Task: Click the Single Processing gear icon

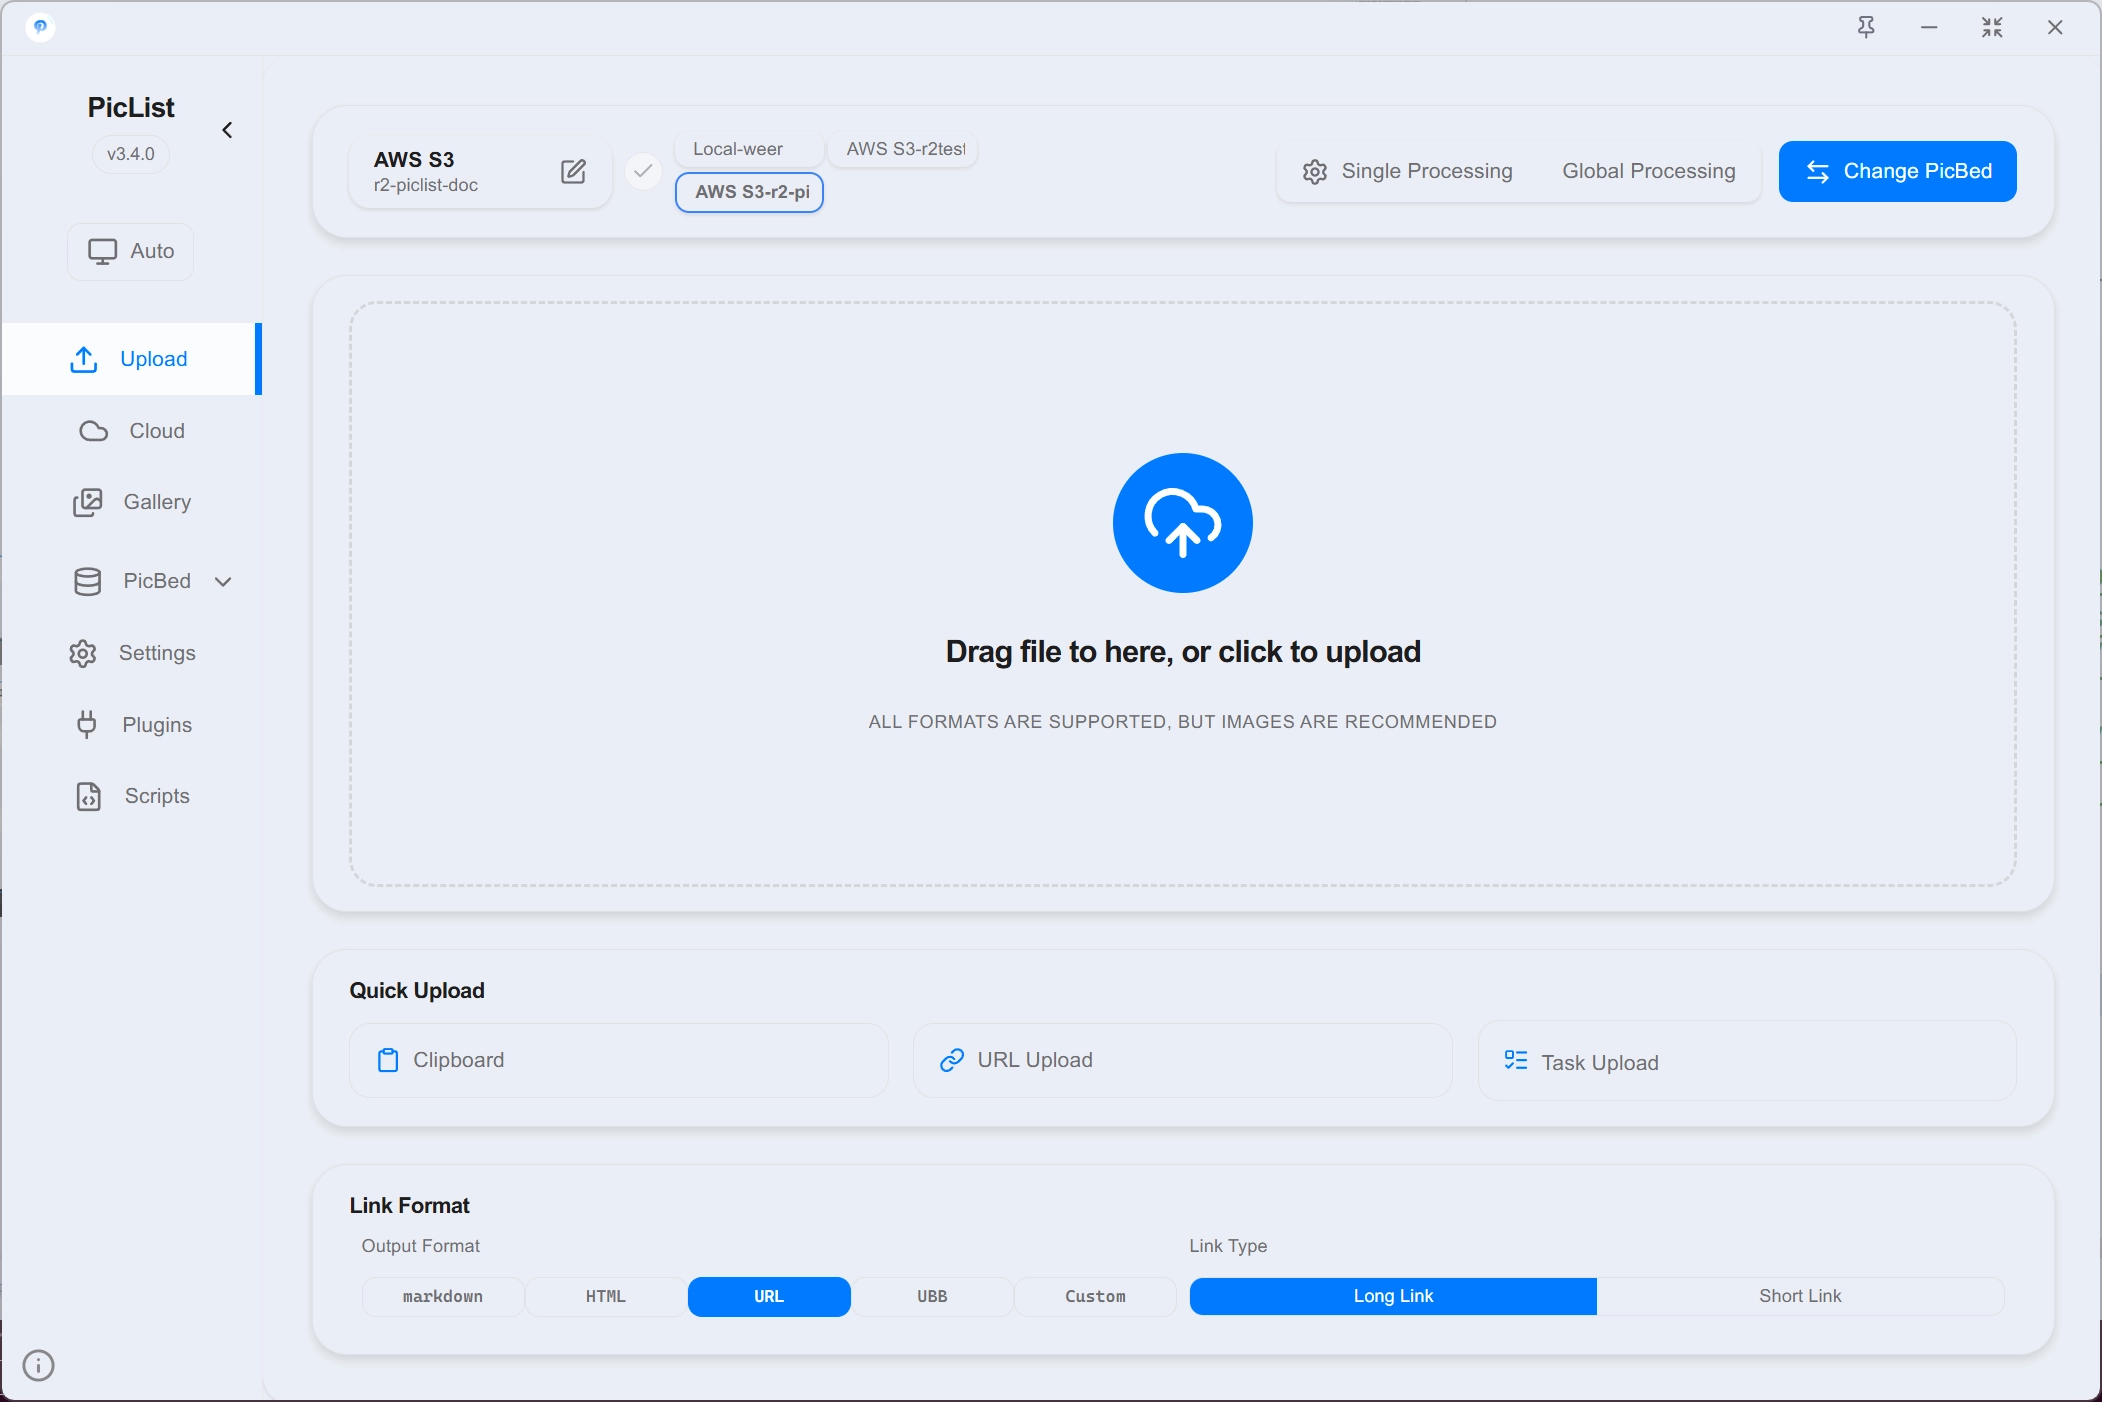Action: pos(1315,172)
